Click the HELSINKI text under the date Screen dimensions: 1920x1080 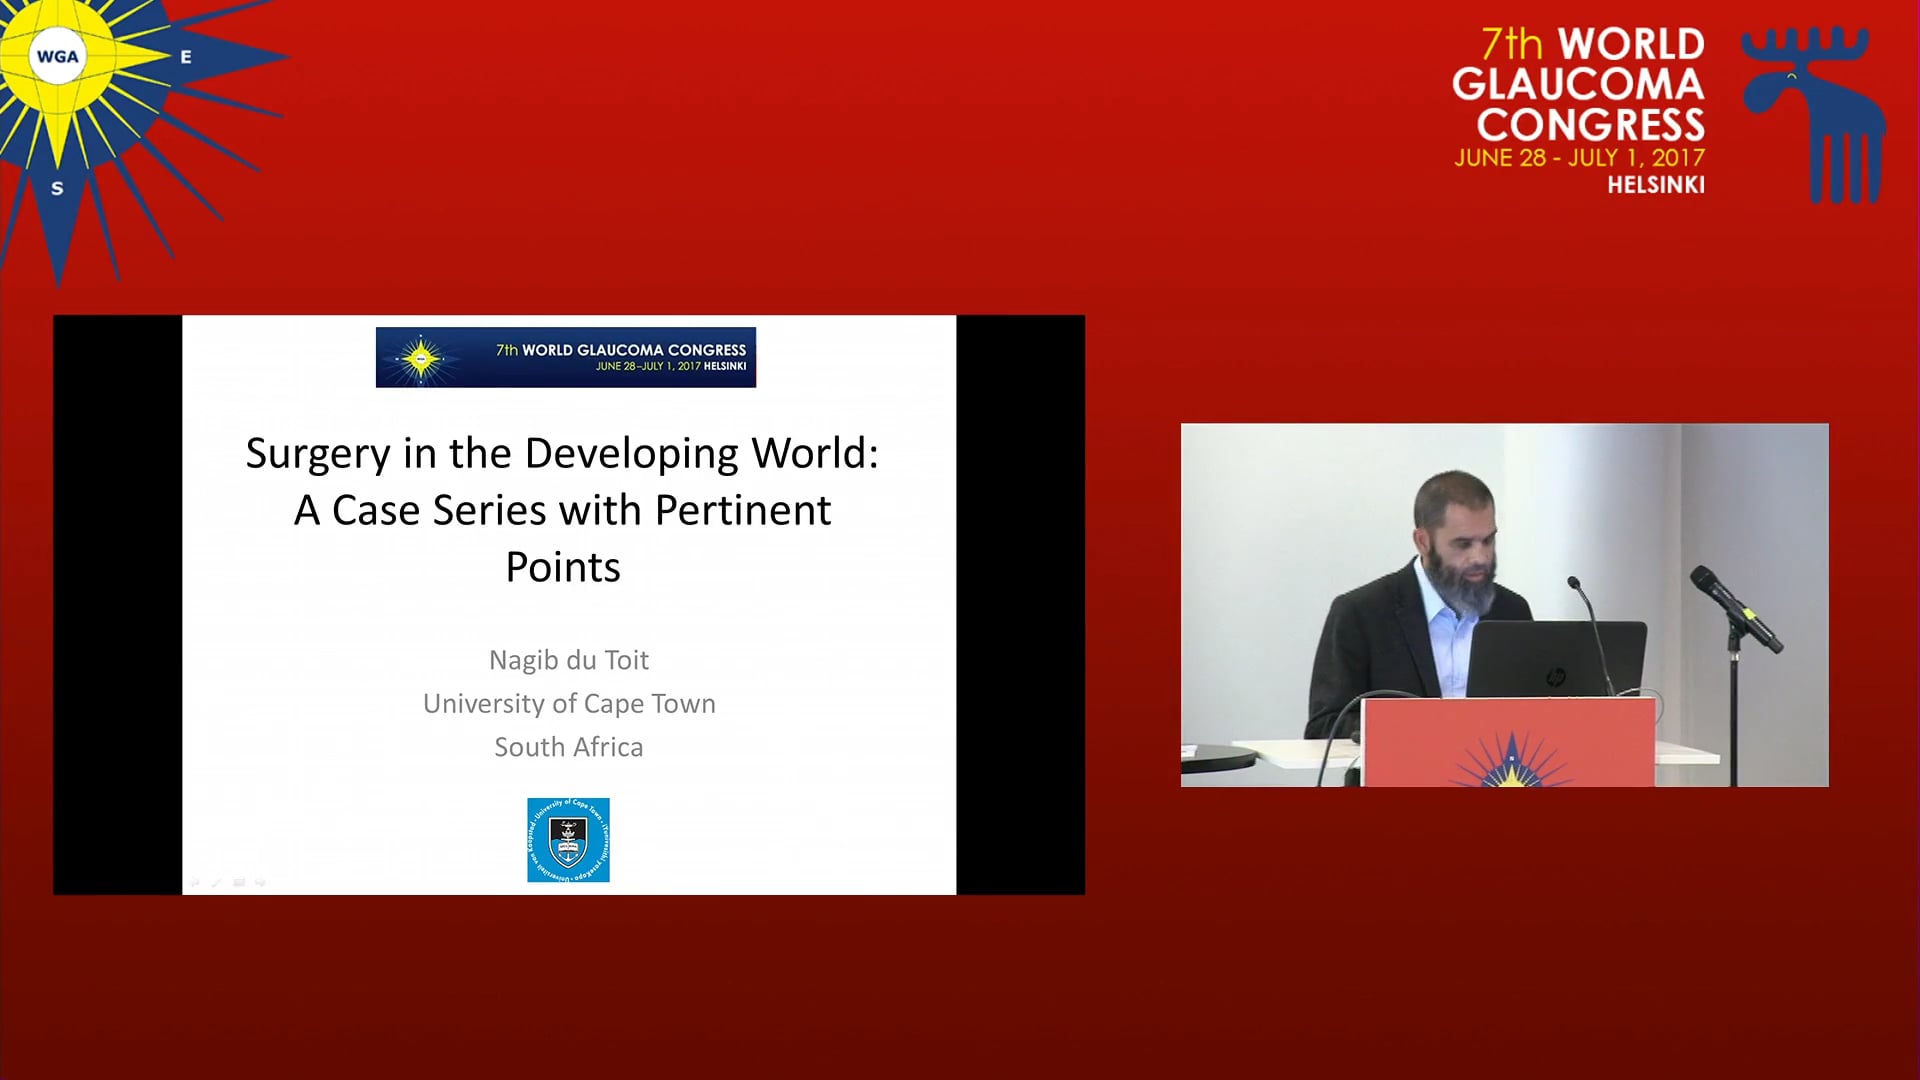[1655, 185]
